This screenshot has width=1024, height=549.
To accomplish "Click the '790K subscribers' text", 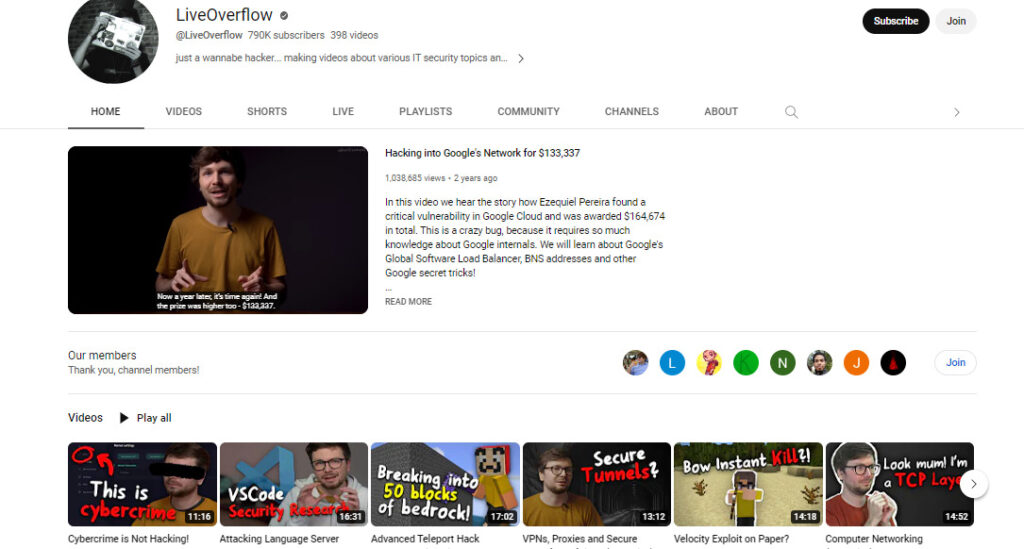I will [x=286, y=35].
